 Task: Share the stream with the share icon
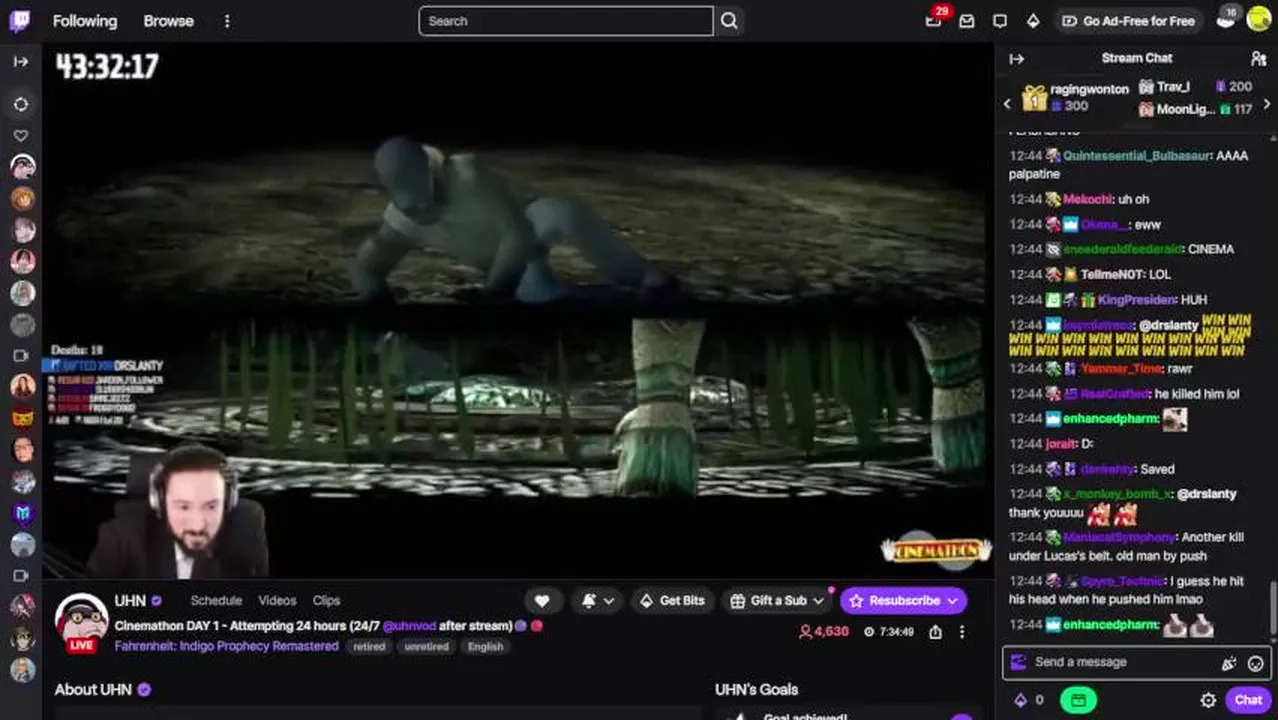click(x=935, y=632)
